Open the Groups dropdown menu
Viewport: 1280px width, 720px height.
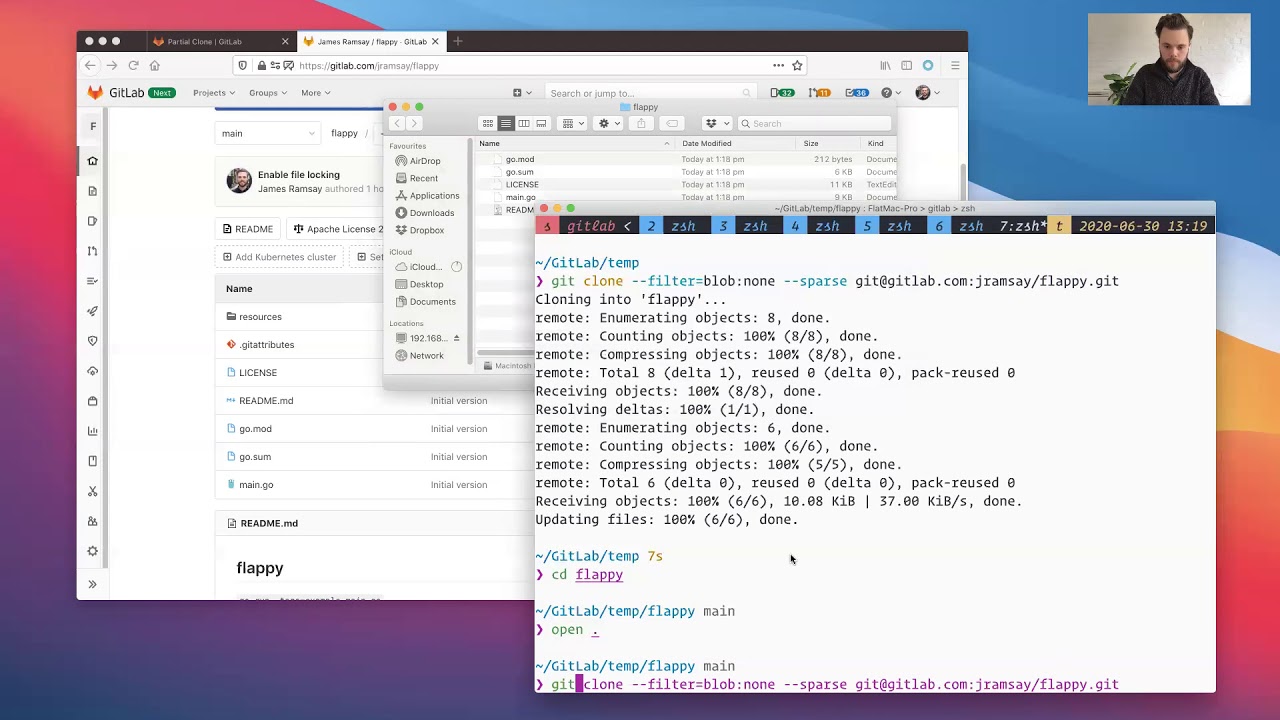click(x=268, y=93)
